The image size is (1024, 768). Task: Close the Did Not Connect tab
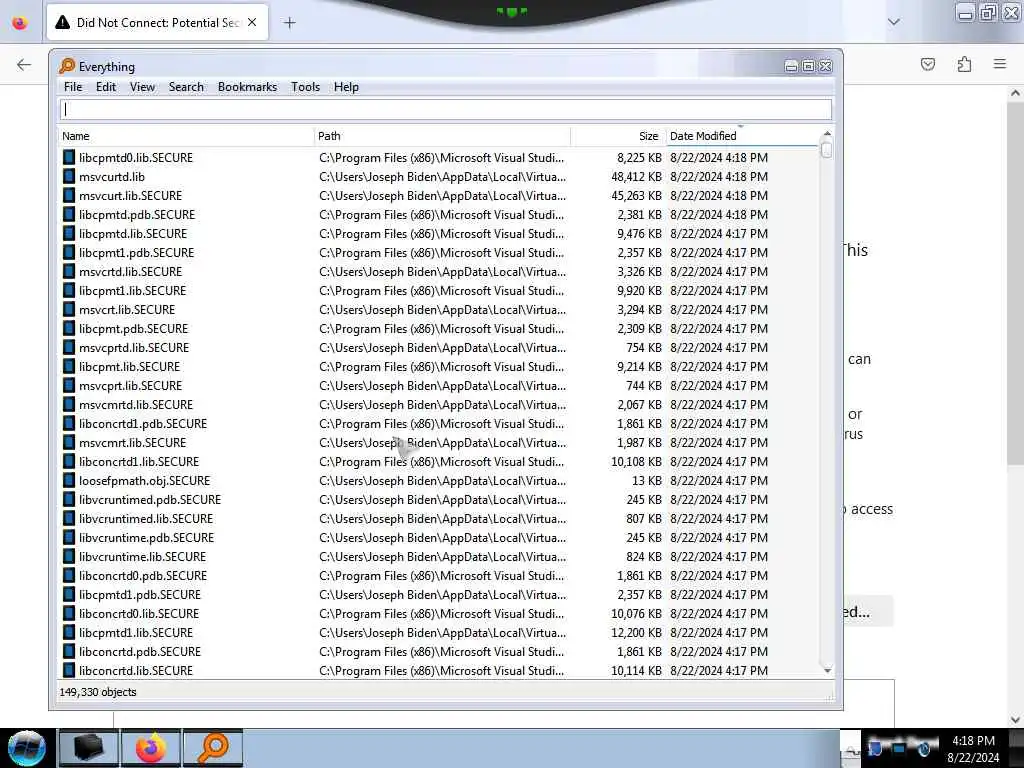(x=252, y=22)
